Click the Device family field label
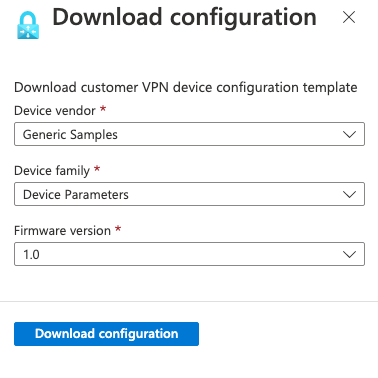This screenshot has height=378, width=378. point(52,171)
